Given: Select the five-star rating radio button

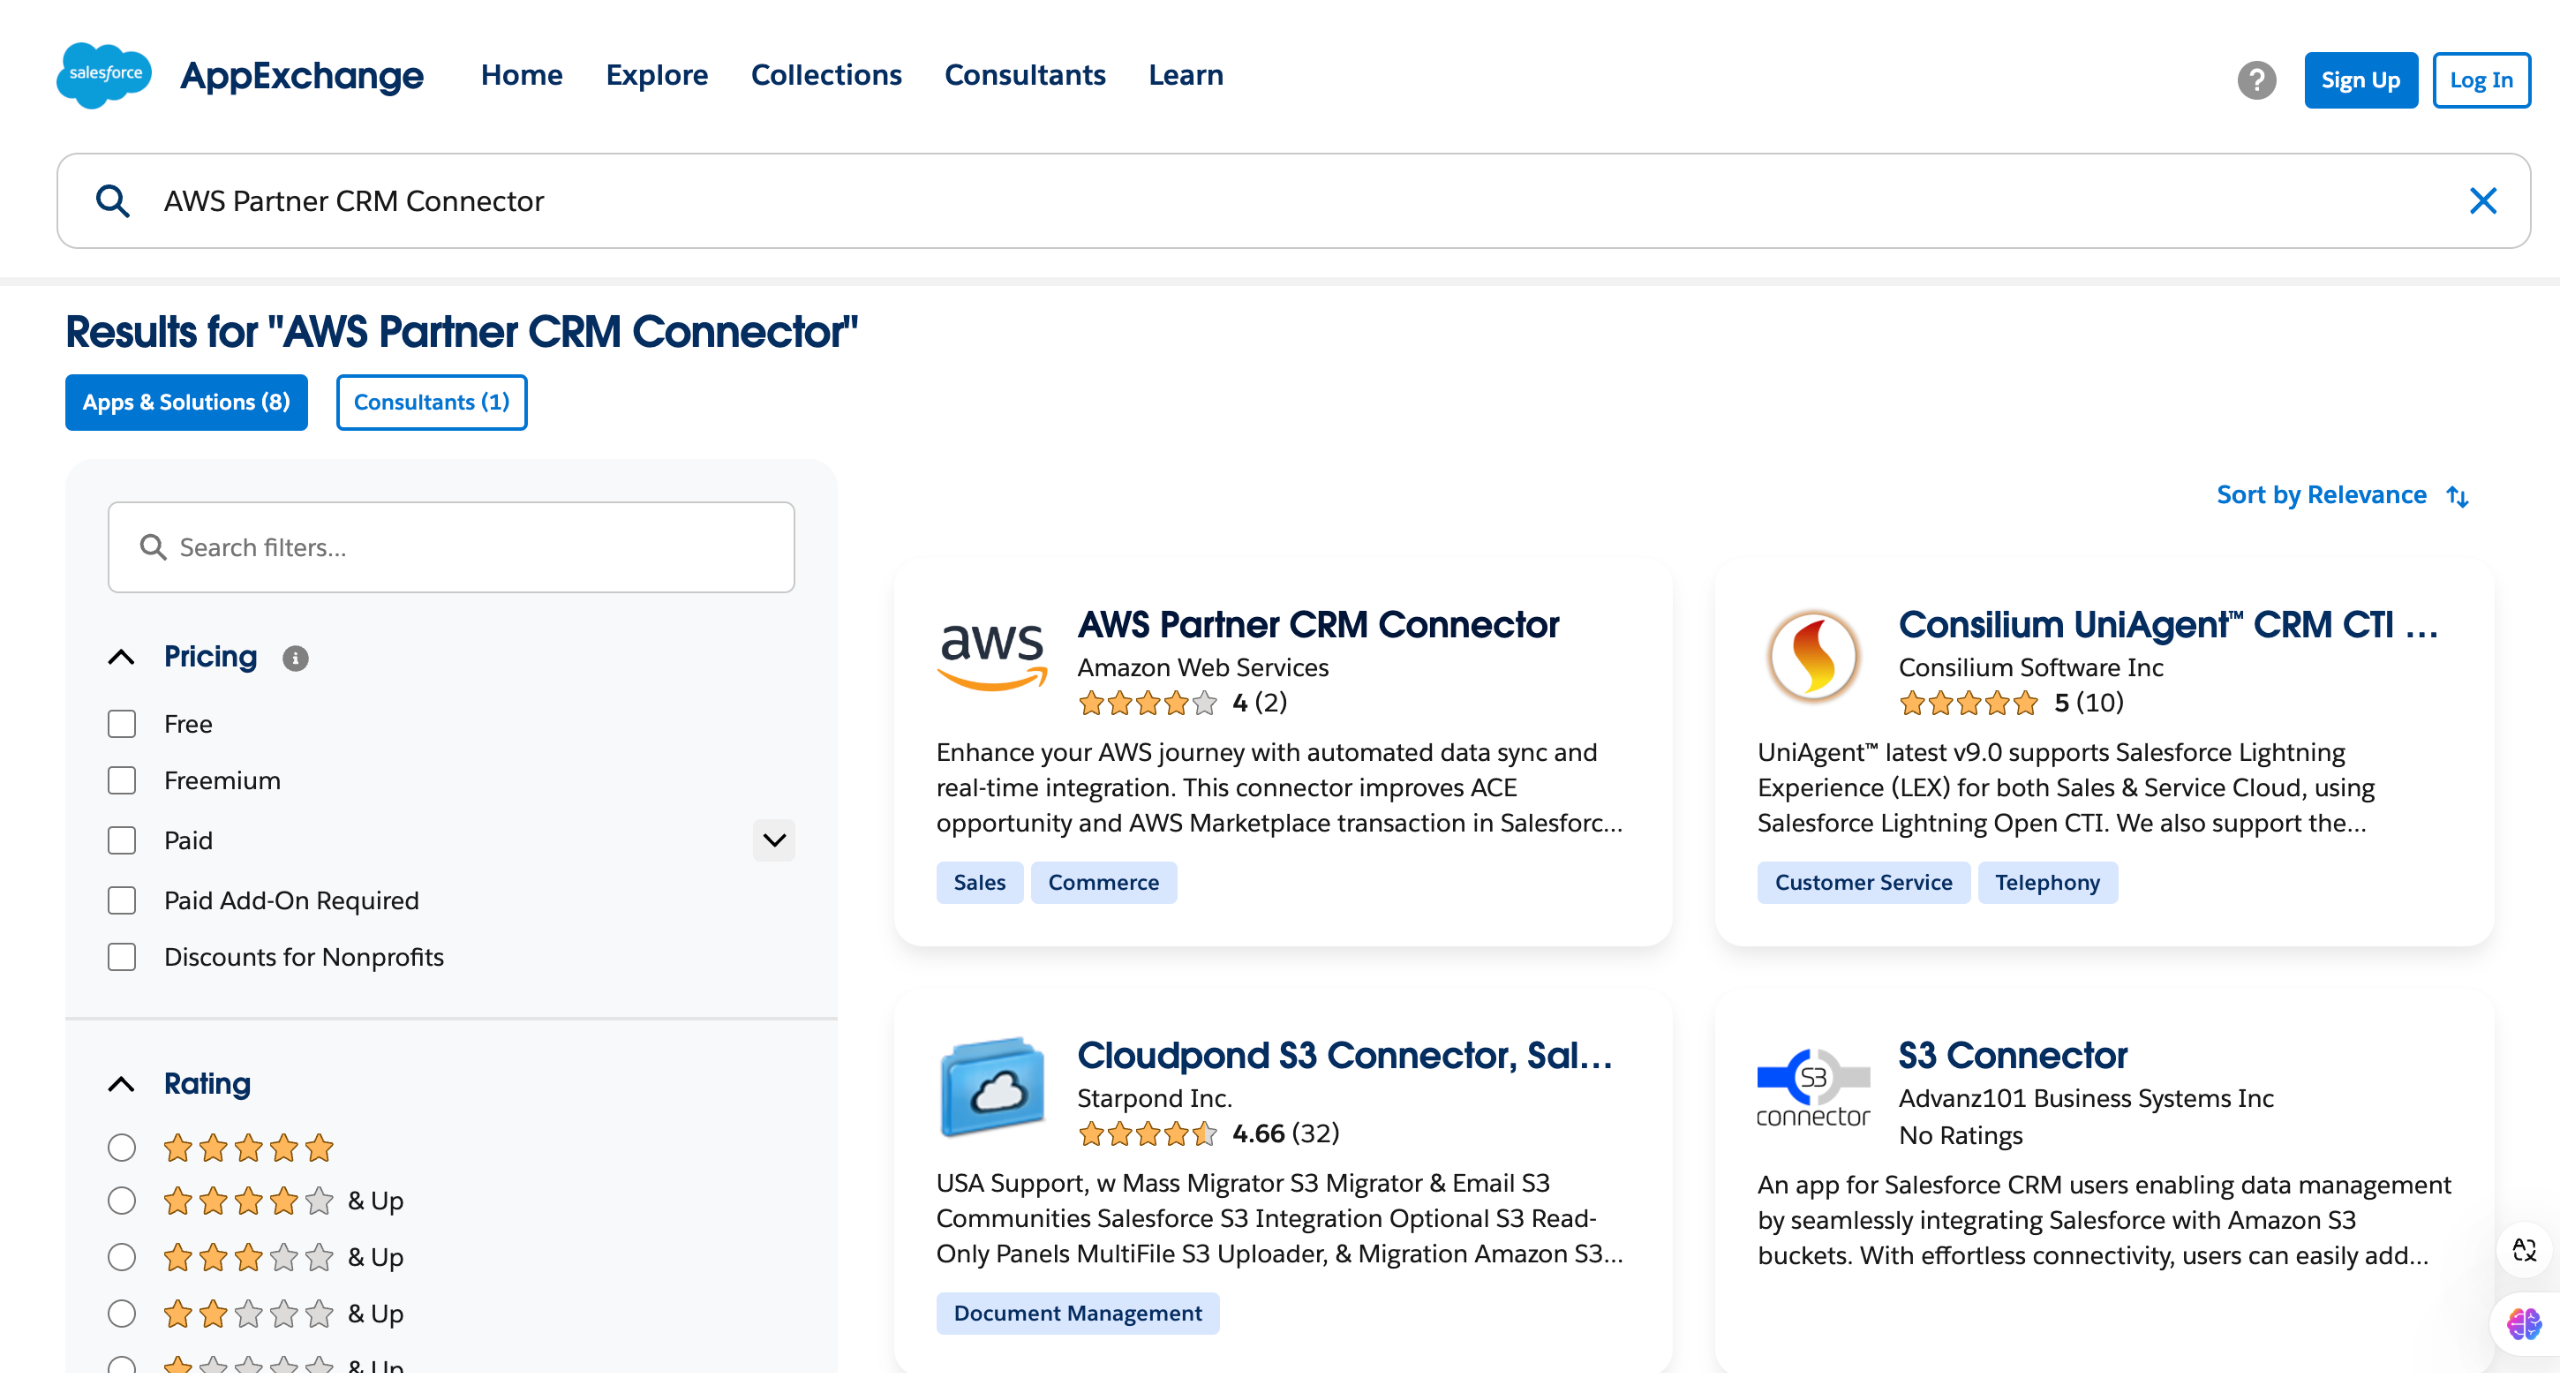Looking at the screenshot, I should pos(122,1147).
